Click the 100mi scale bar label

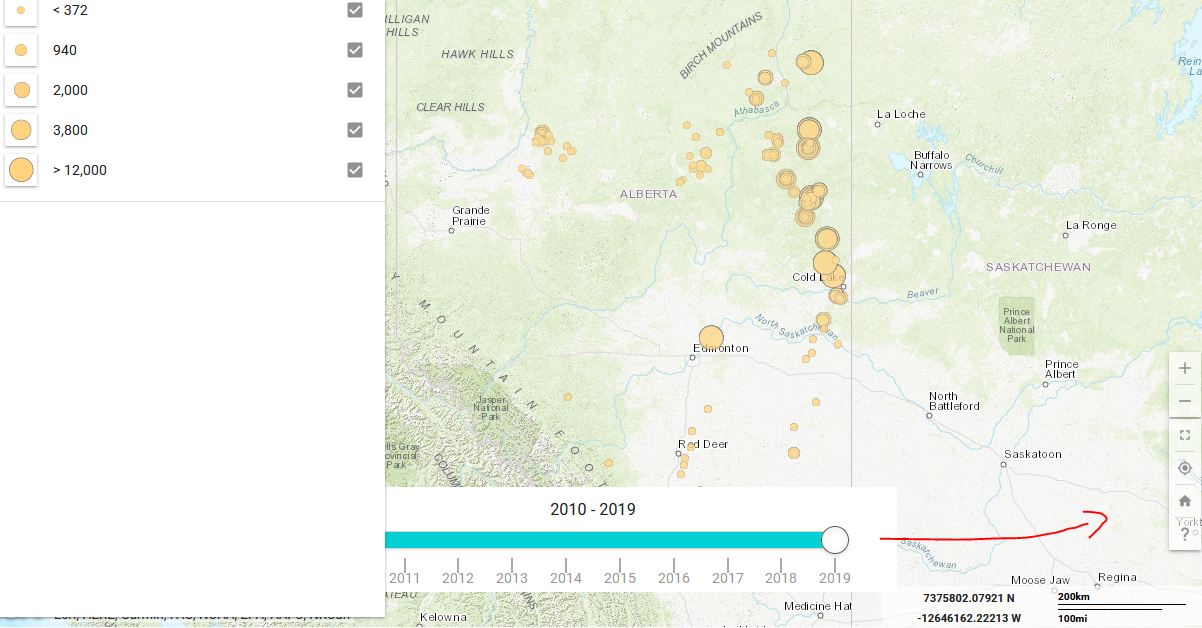pyautogui.click(x=1072, y=618)
